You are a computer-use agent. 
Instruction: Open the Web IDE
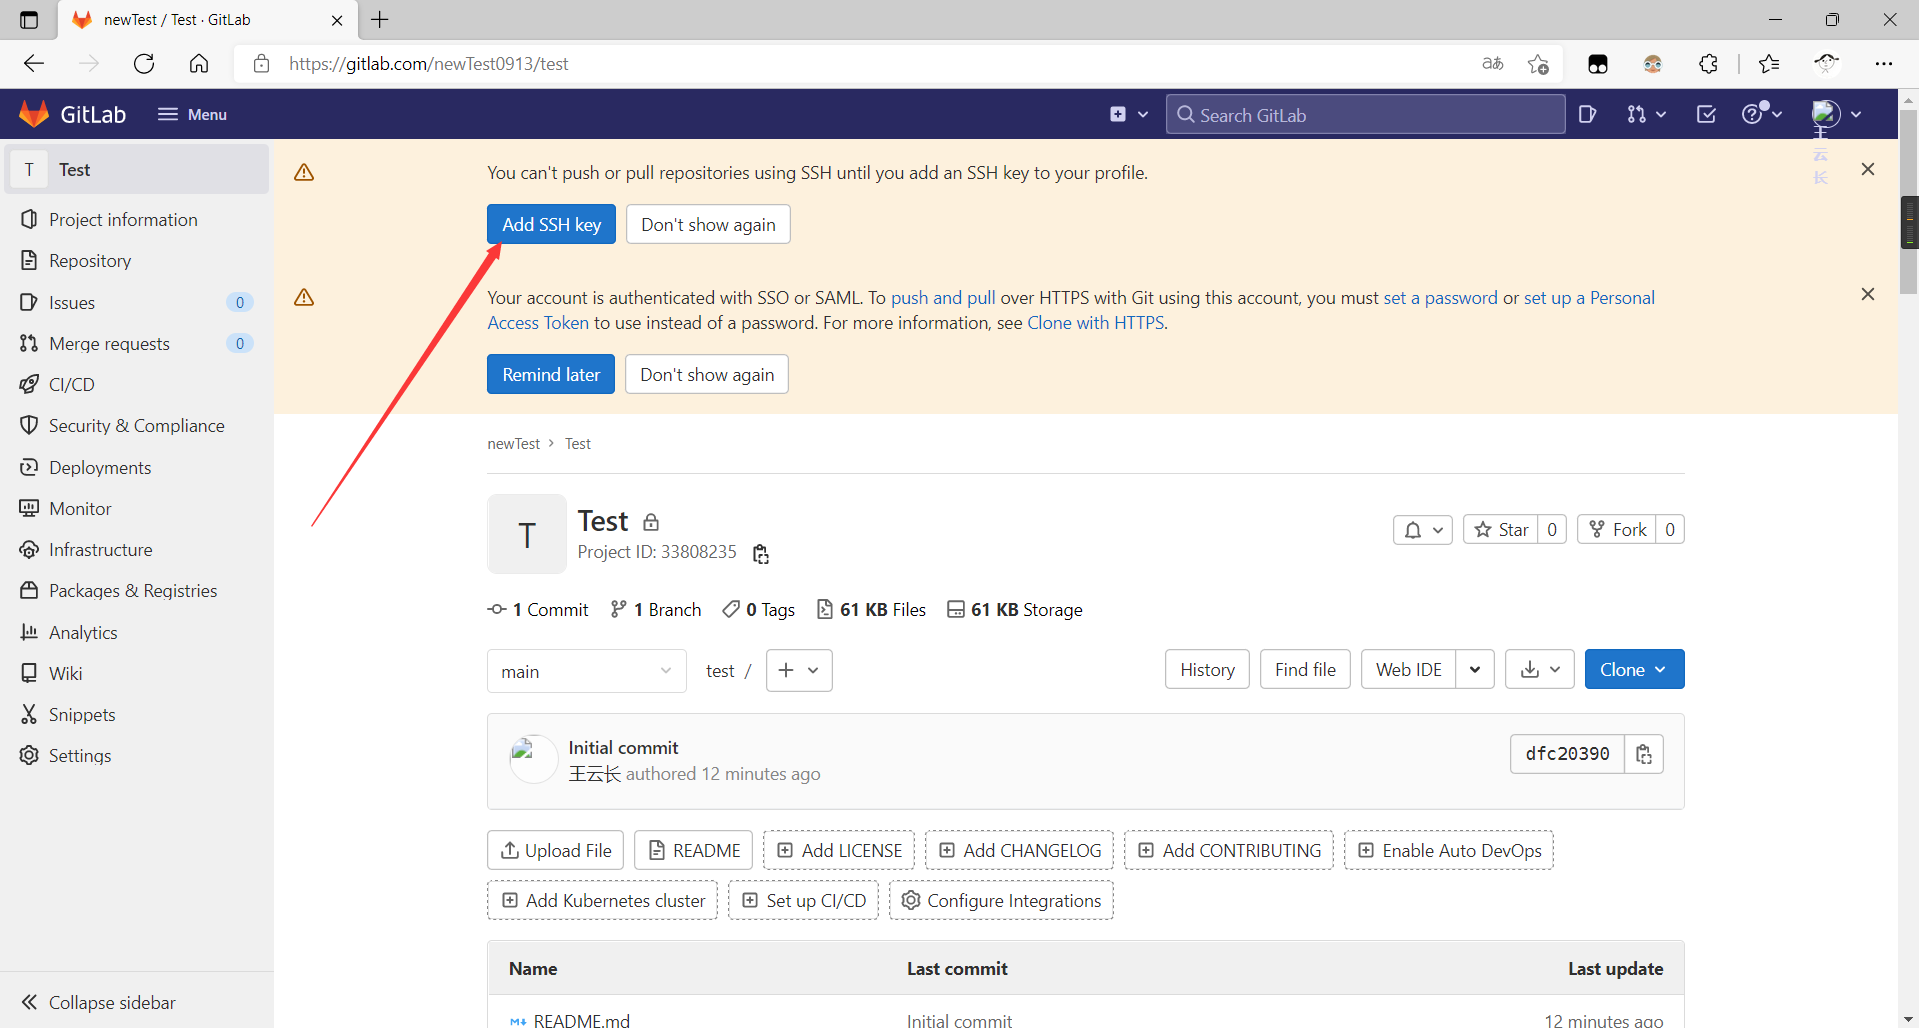point(1408,669)
